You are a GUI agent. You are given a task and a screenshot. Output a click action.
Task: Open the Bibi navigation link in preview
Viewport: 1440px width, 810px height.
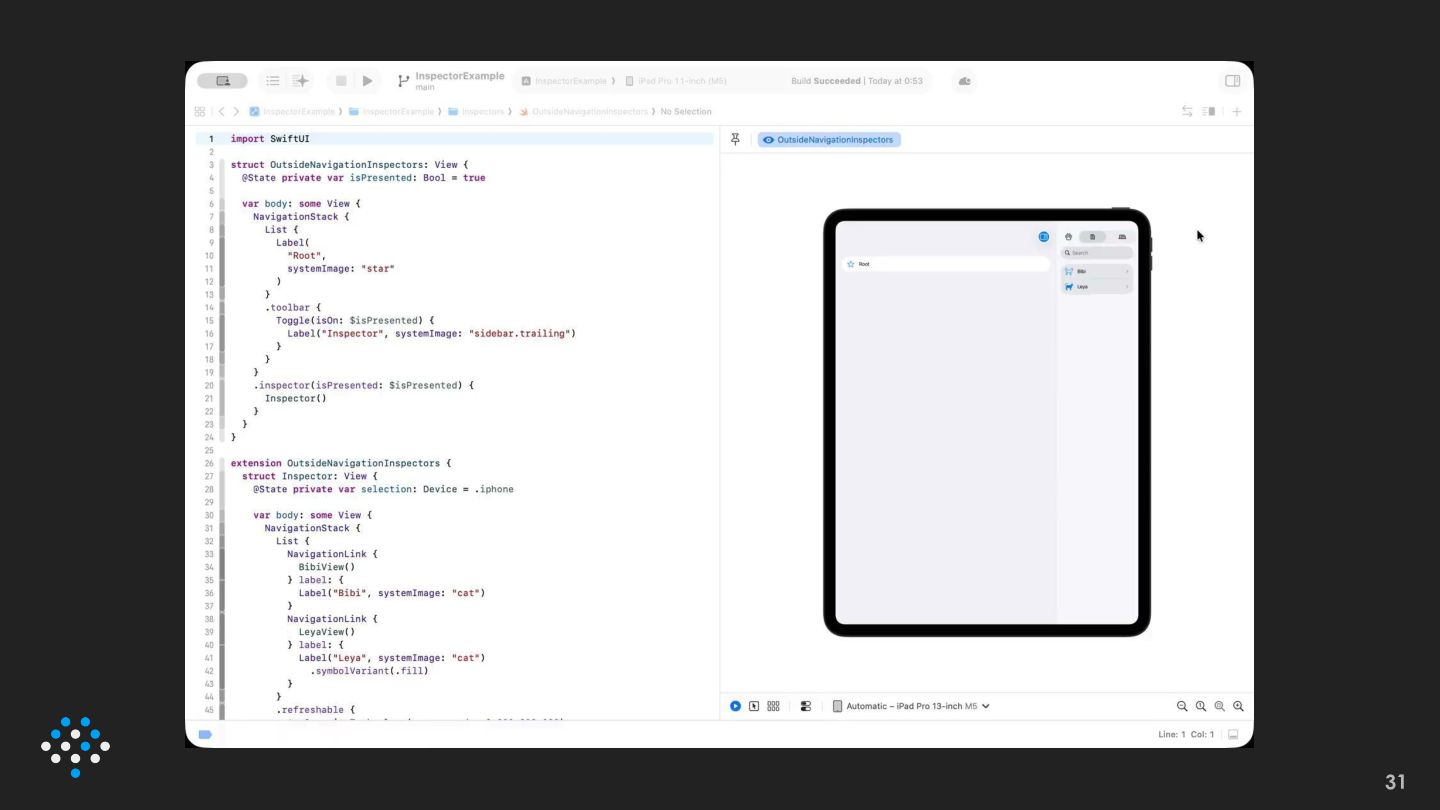coord(1097,271)
